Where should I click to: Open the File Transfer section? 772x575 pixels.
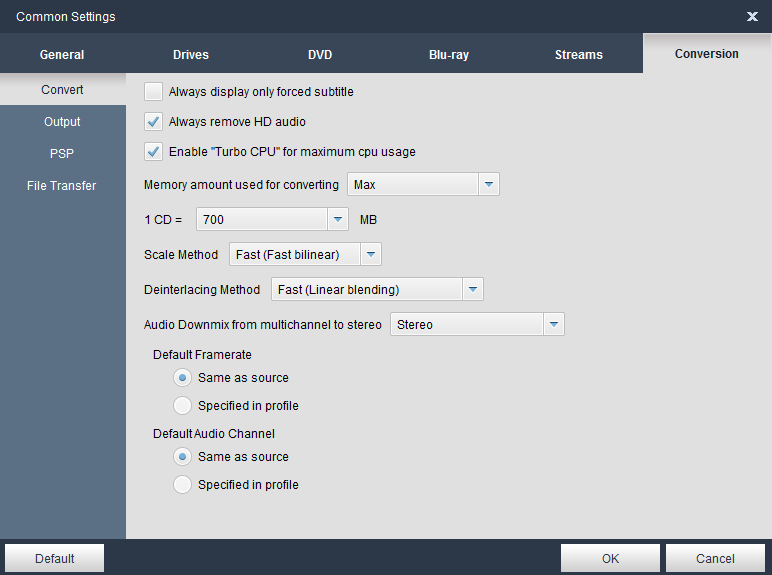[x=62, y=186]
